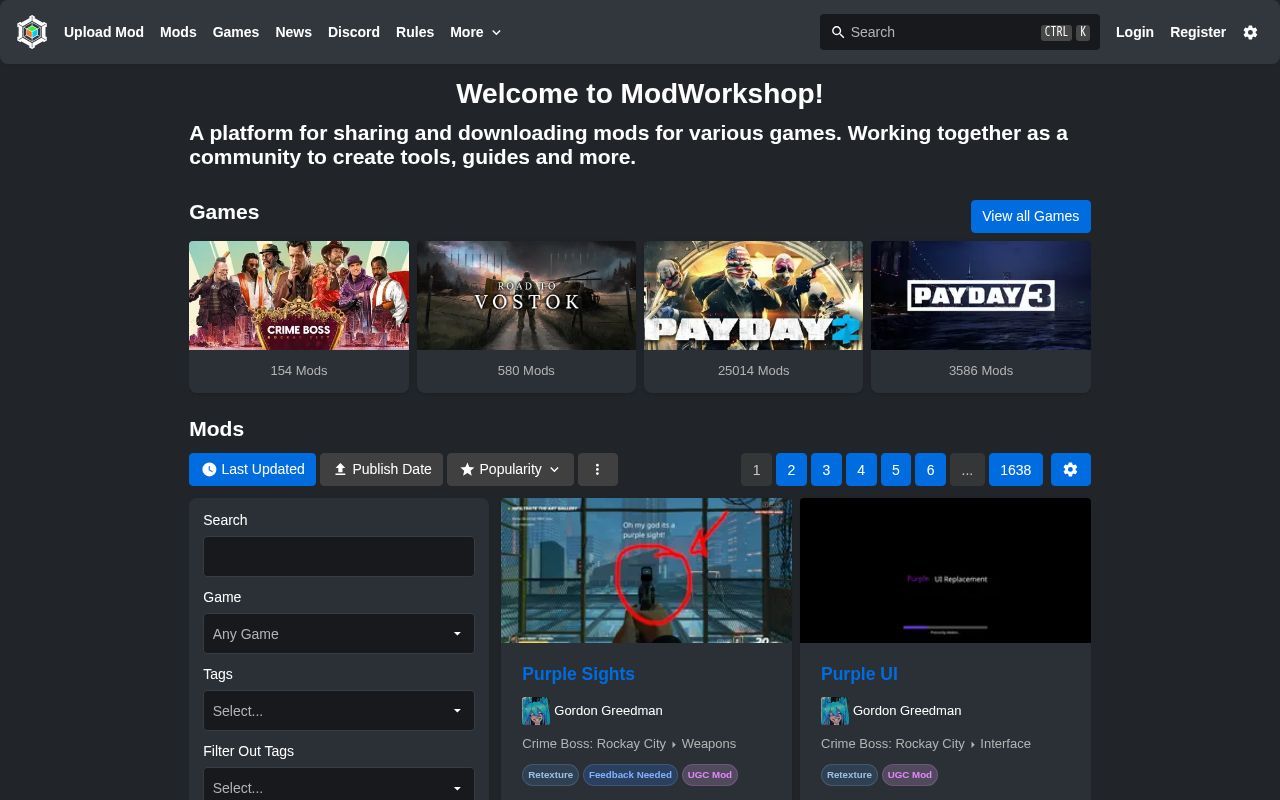This screenshot has height=800, width=1280.
Task: Open Rules in navbar
Action: coord(415,32)
